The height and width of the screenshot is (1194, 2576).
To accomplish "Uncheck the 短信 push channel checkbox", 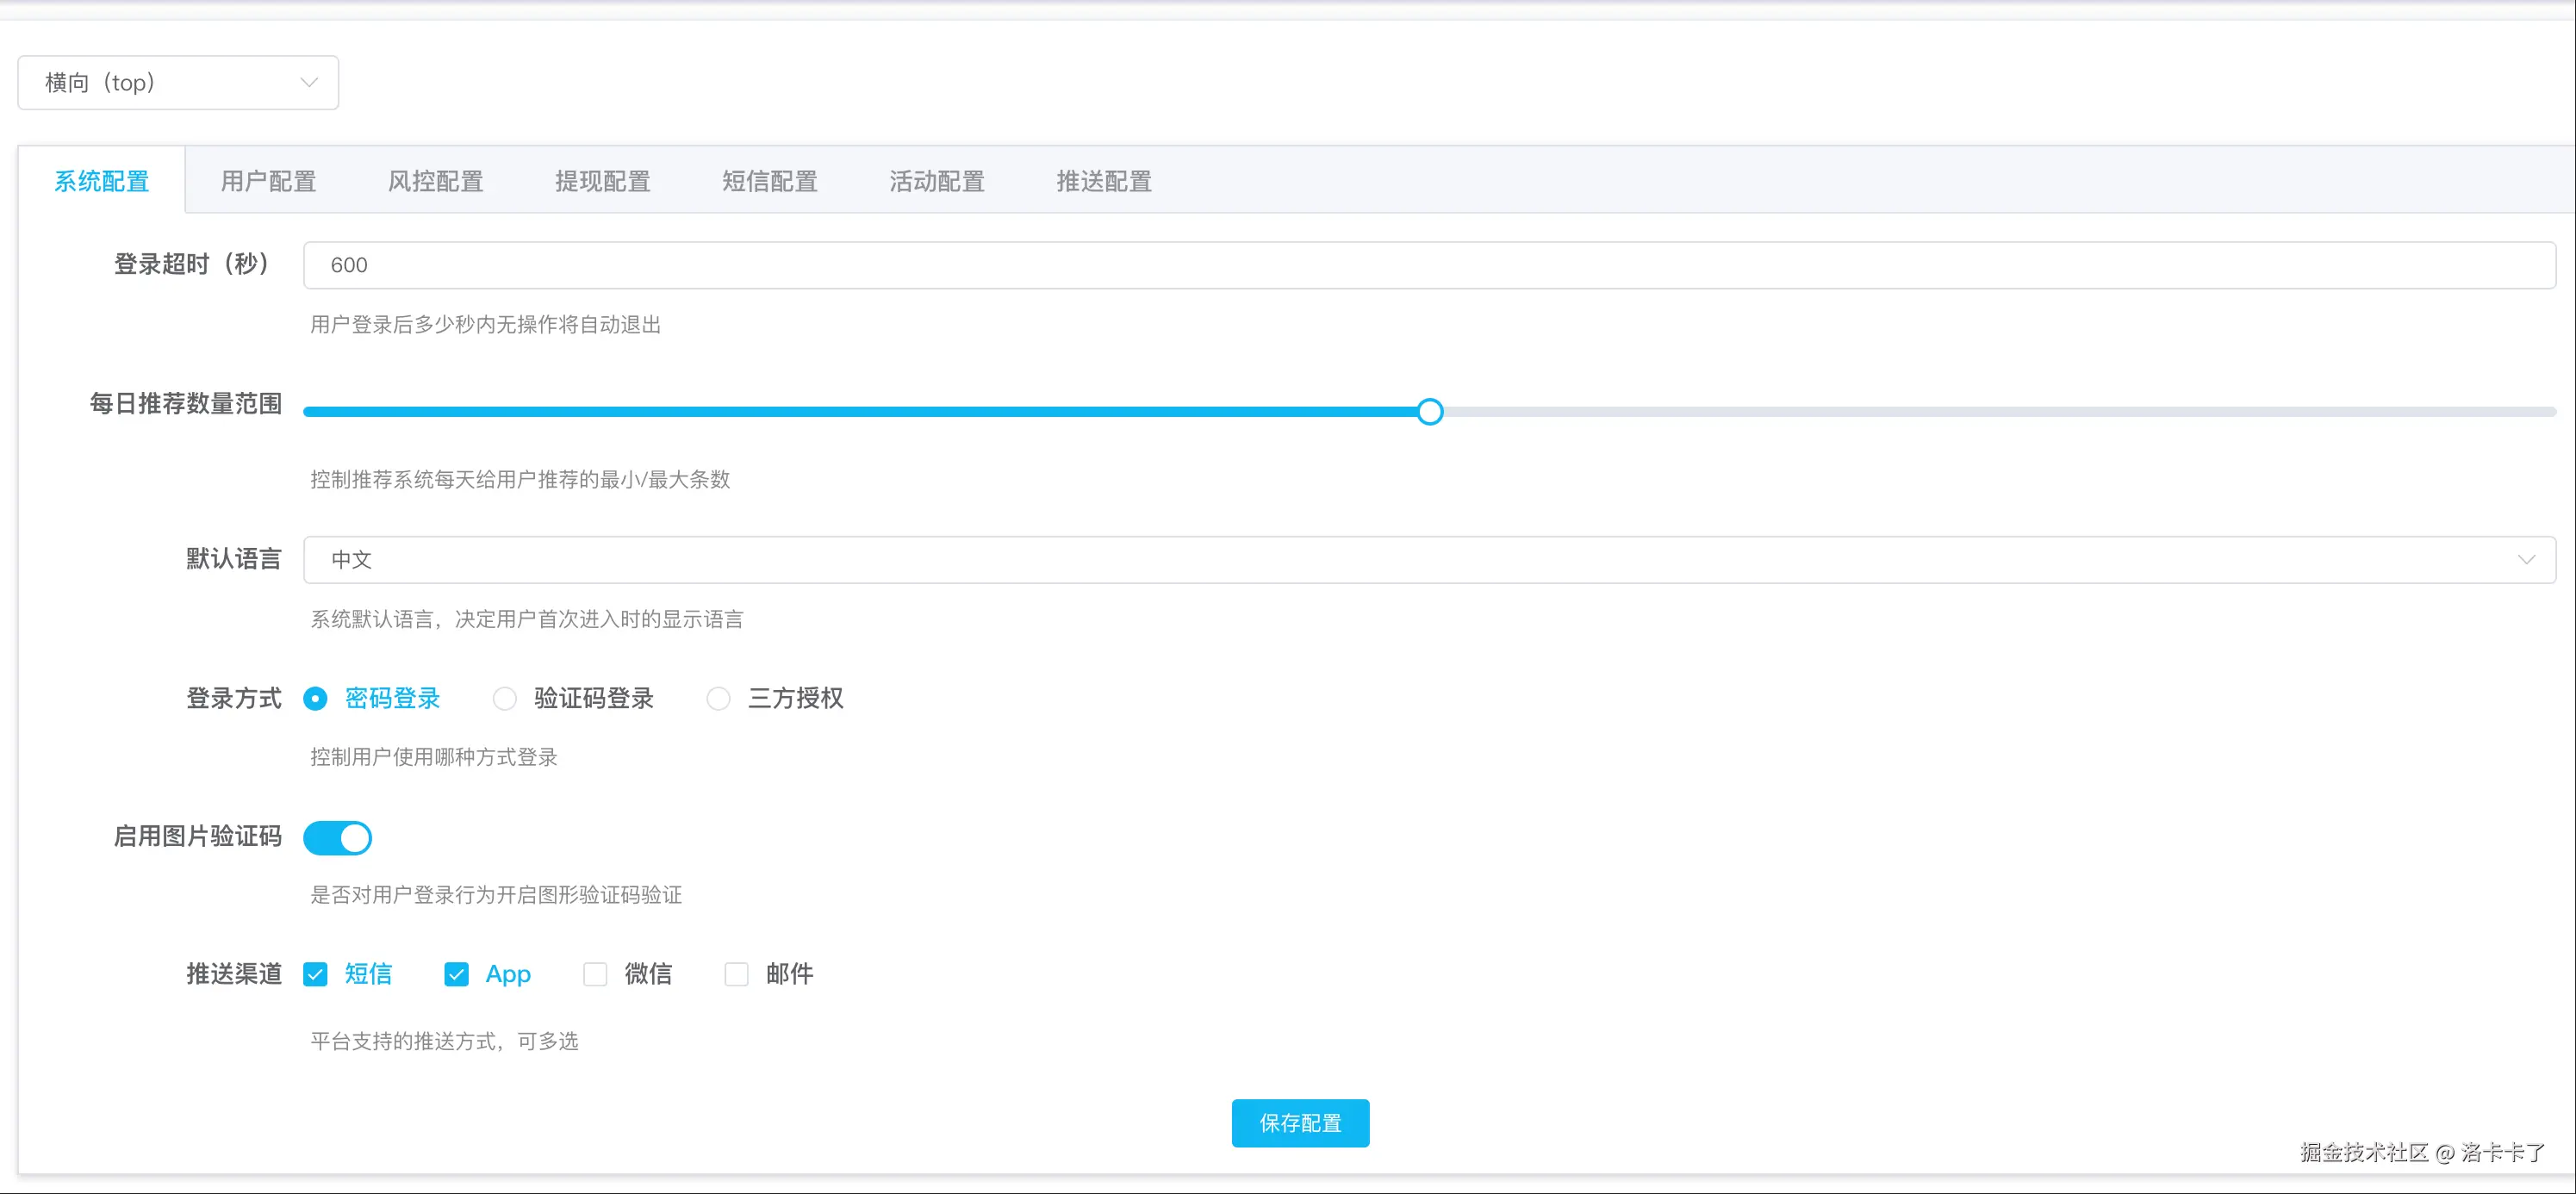I will (x=315, y=975).
